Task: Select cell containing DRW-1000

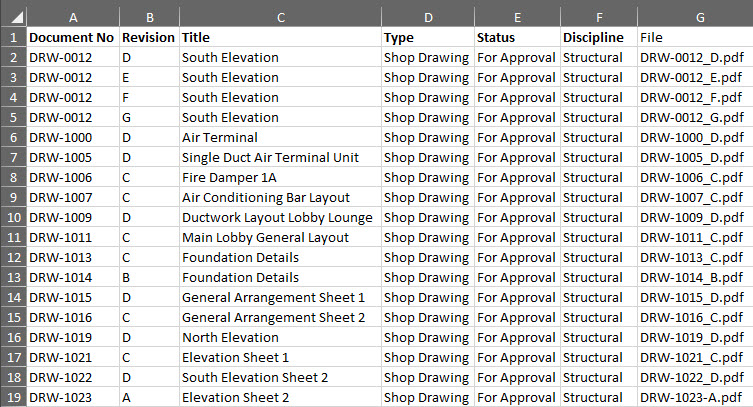Action: [73, 137]
